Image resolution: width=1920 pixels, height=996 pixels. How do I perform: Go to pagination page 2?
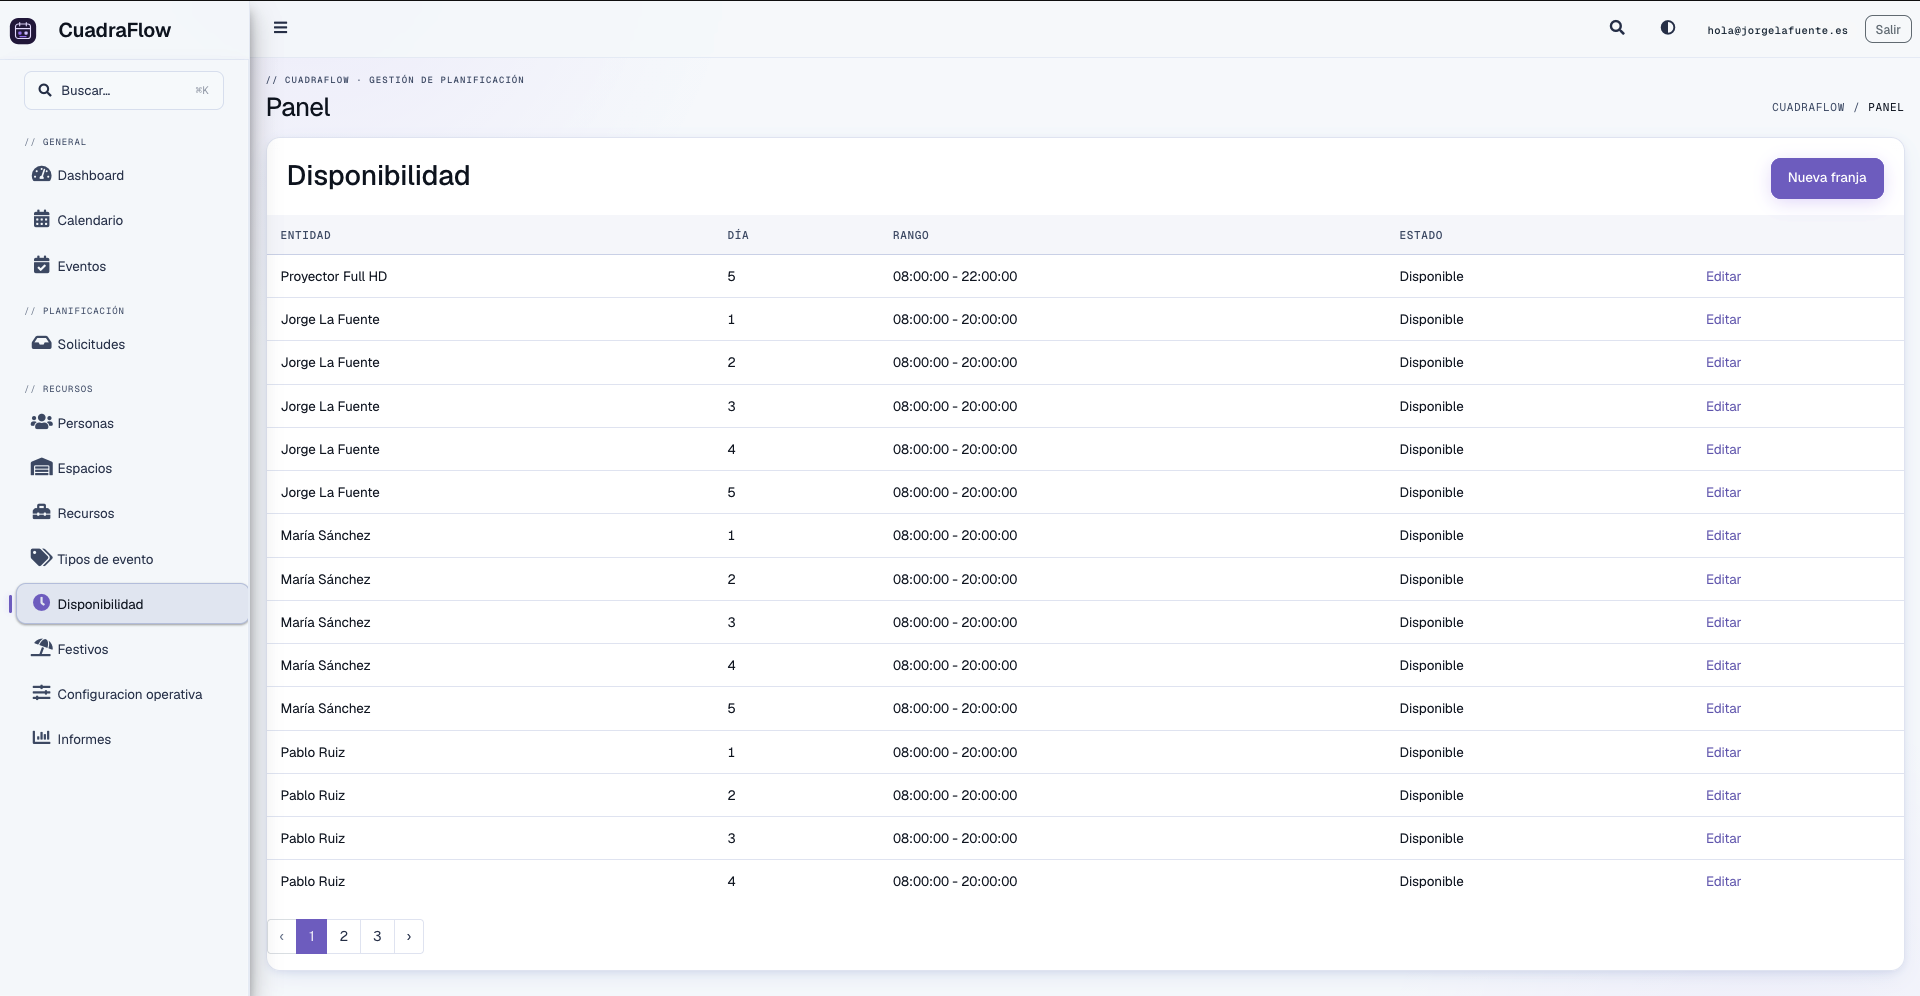(x=344, y=936)
